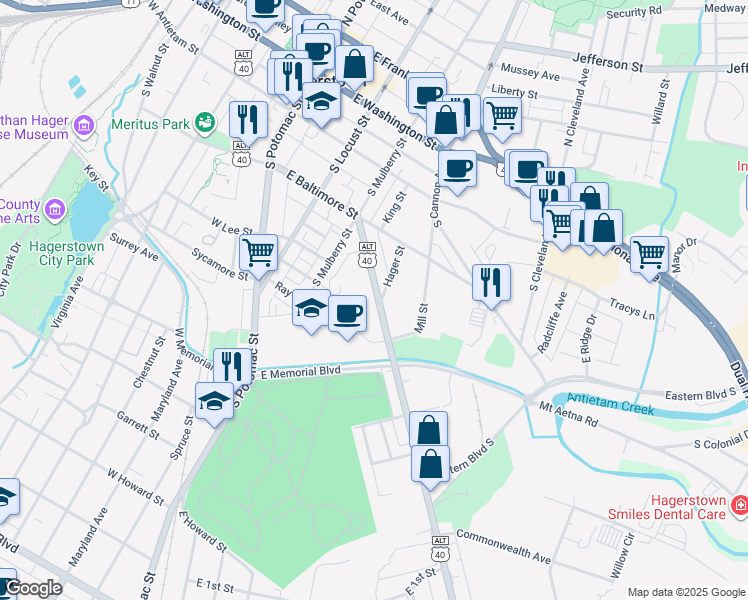Click the school marker beside the Hager St cafe
Screen dimensions: 748x600
point(311,308)
